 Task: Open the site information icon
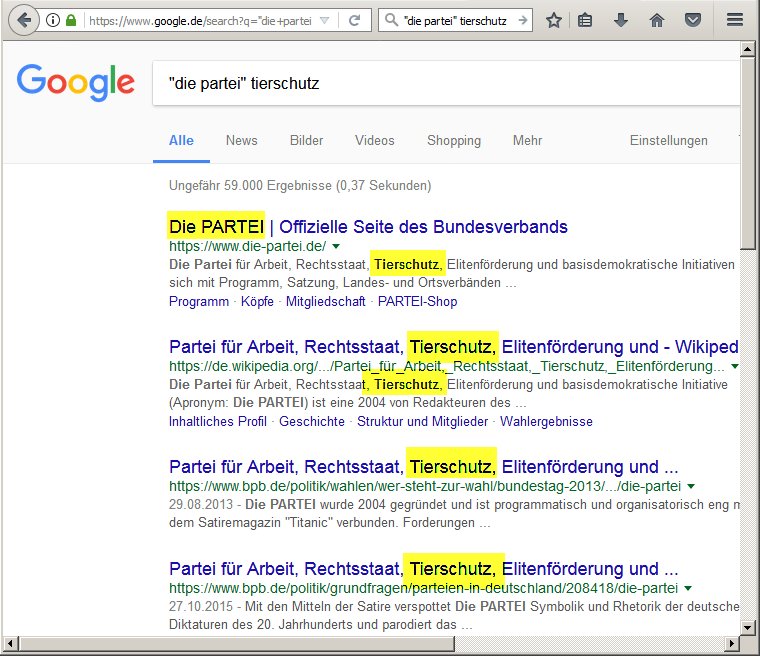[x=53, y=20]
